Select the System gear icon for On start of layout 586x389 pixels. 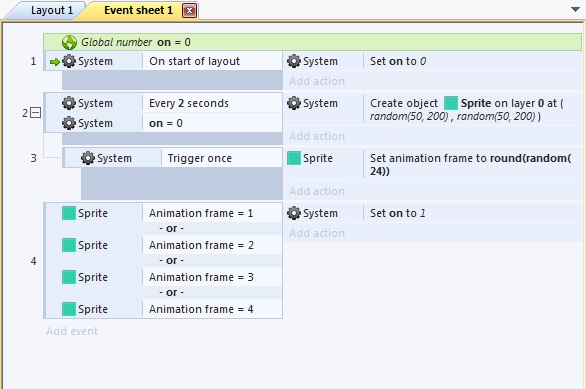pos(69,61)
